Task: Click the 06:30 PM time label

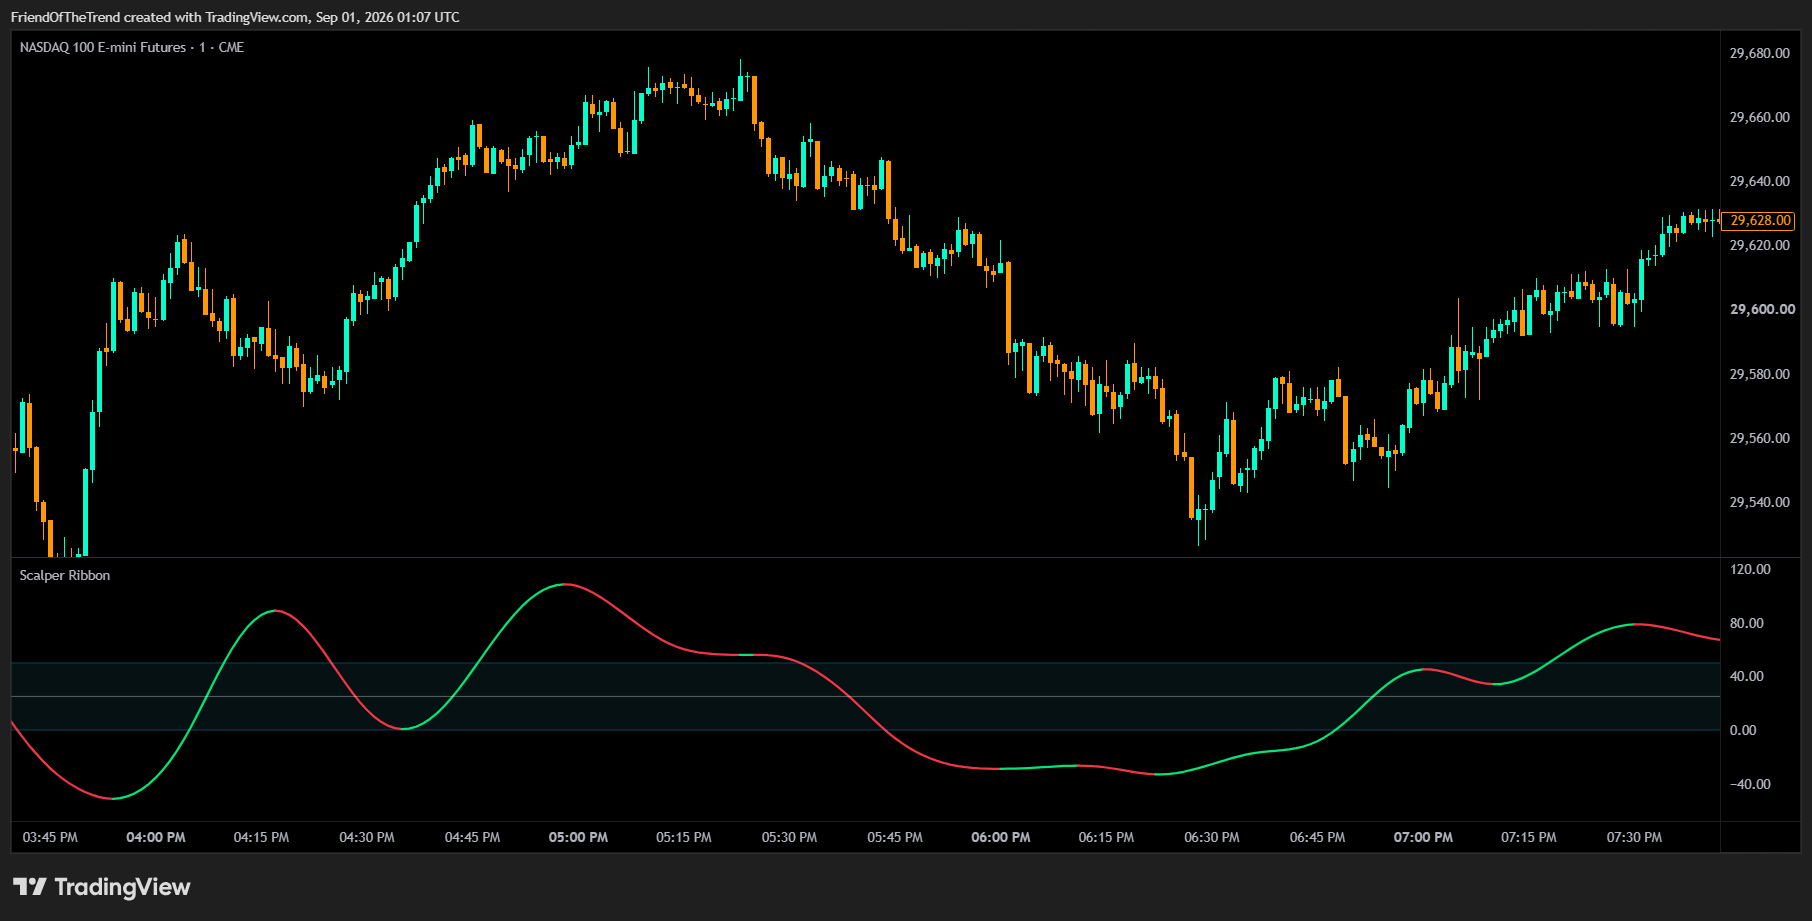Action: point(1212,837)
